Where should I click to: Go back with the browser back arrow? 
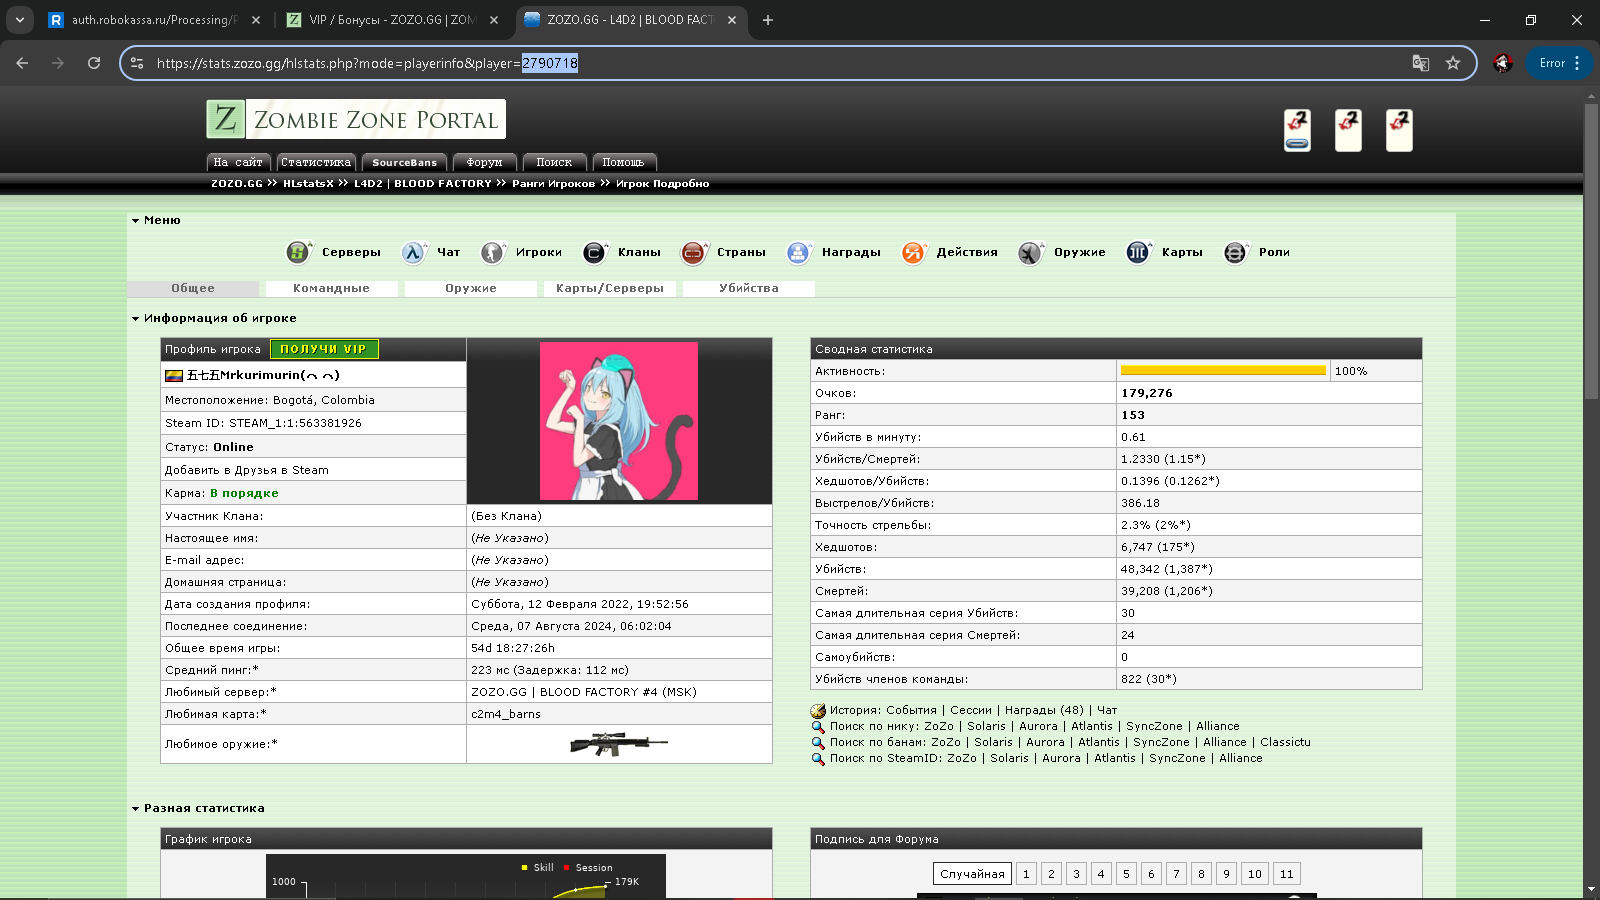[x=22, y=63]
